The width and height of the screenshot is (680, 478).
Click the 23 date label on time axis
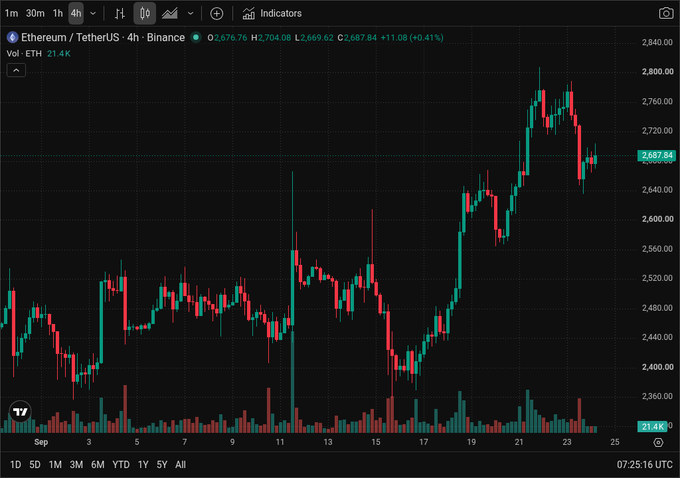[x=567, y=442]
